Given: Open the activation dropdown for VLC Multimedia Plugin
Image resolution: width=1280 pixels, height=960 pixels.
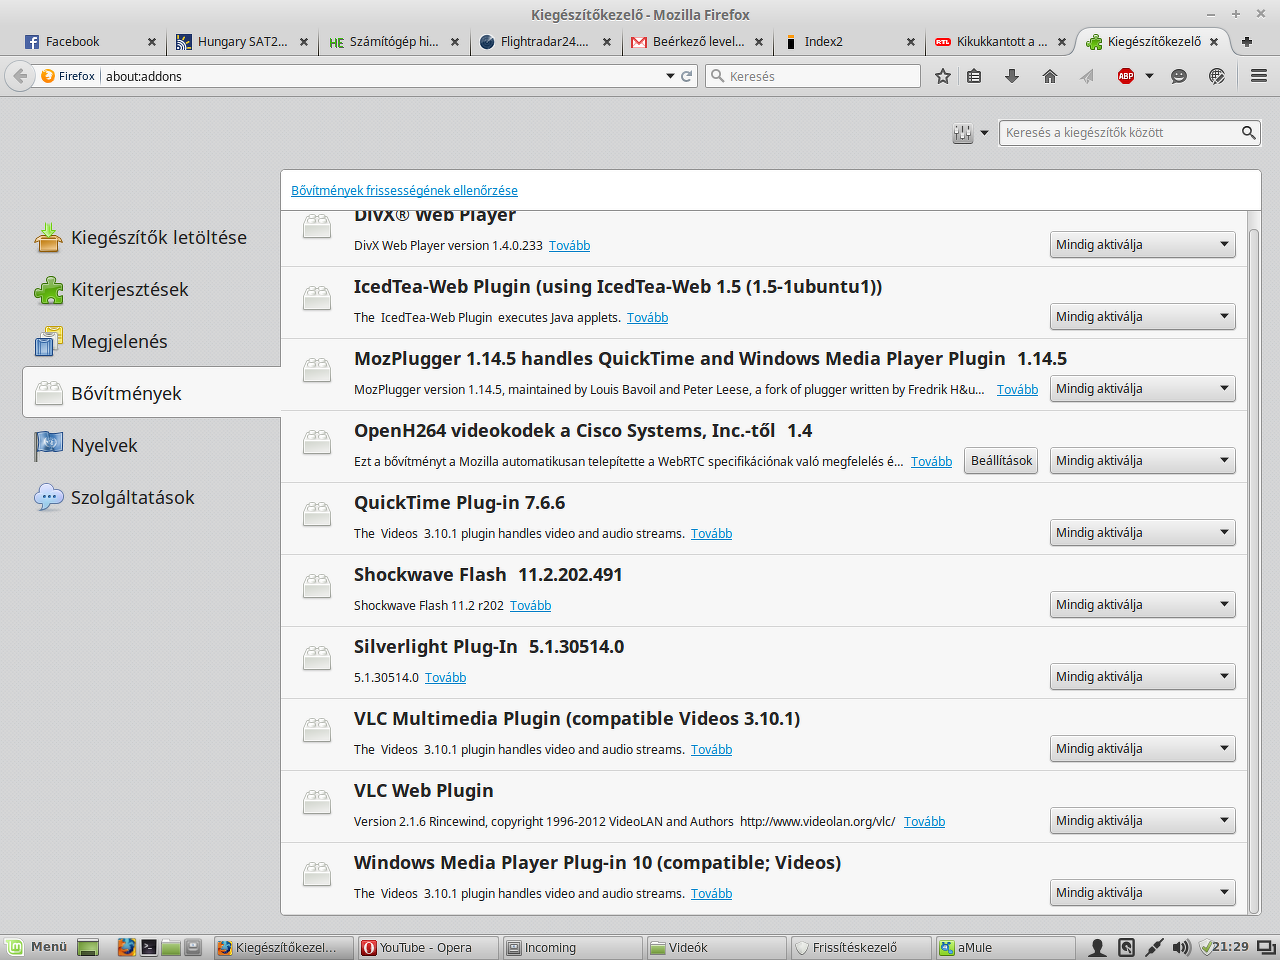Looking at the screenshot, I should tap(1142, 749).
